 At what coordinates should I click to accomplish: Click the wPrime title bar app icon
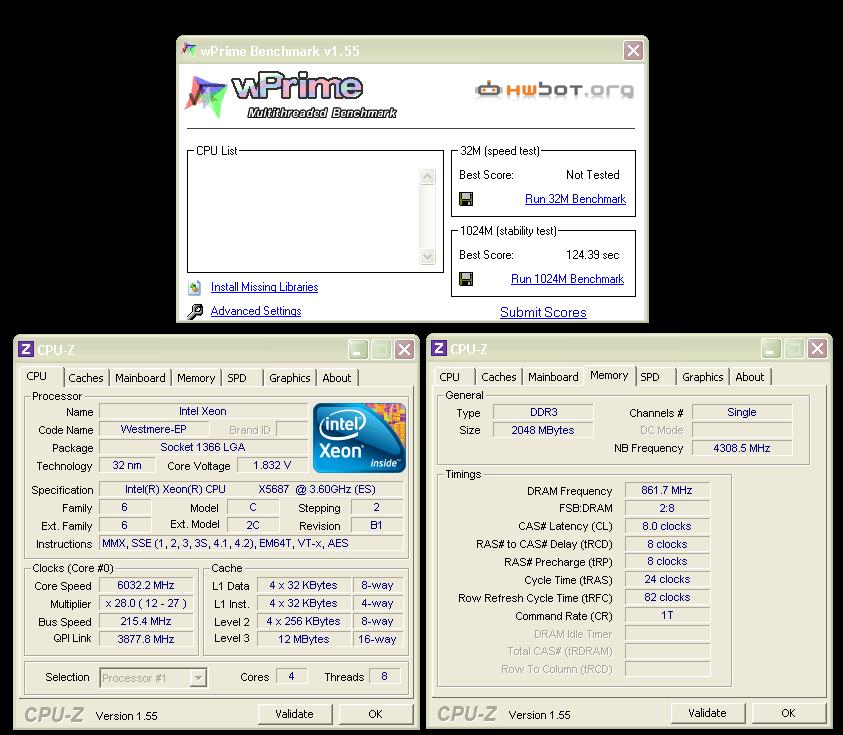[186, 50]
